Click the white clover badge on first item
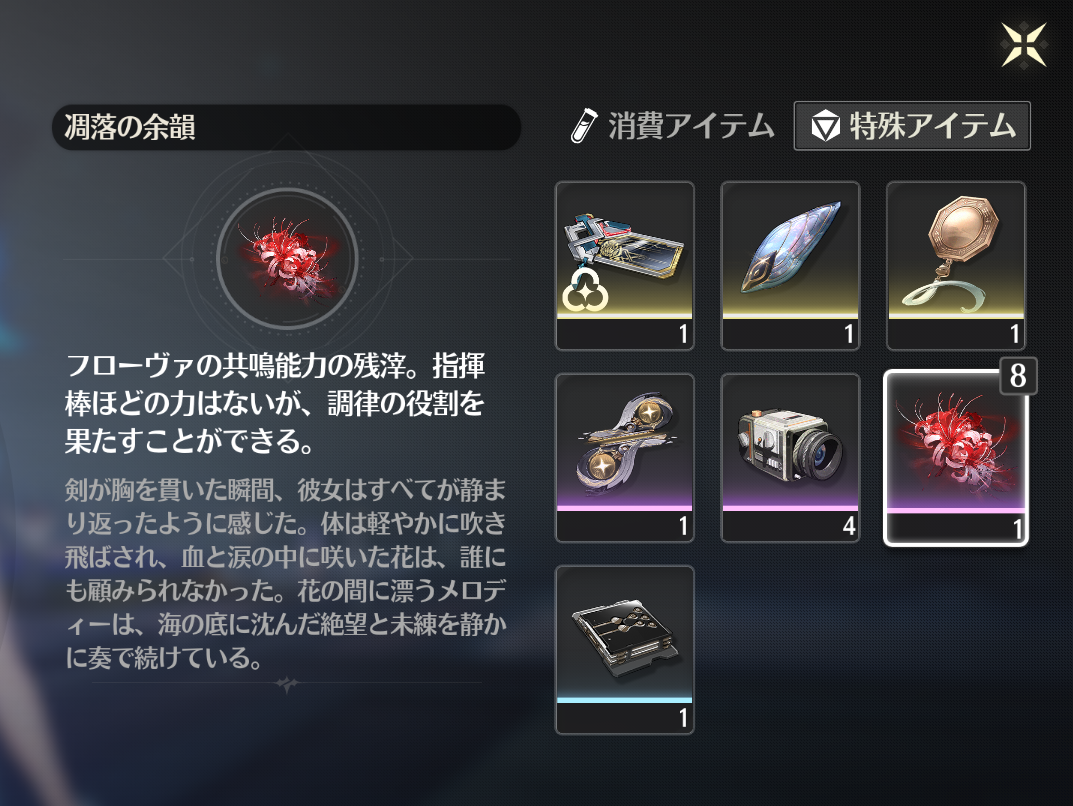Screen dimensions: 1073x806 click(x=584, y=291)
